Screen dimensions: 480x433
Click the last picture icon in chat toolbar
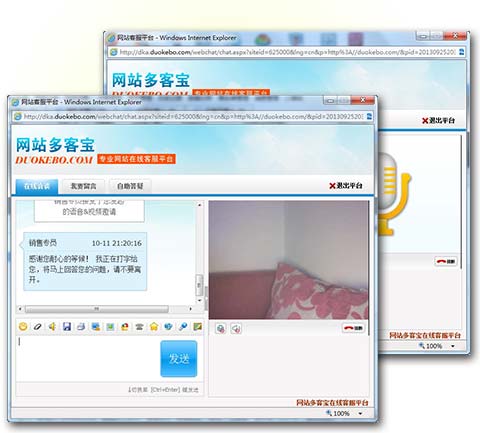198,326
